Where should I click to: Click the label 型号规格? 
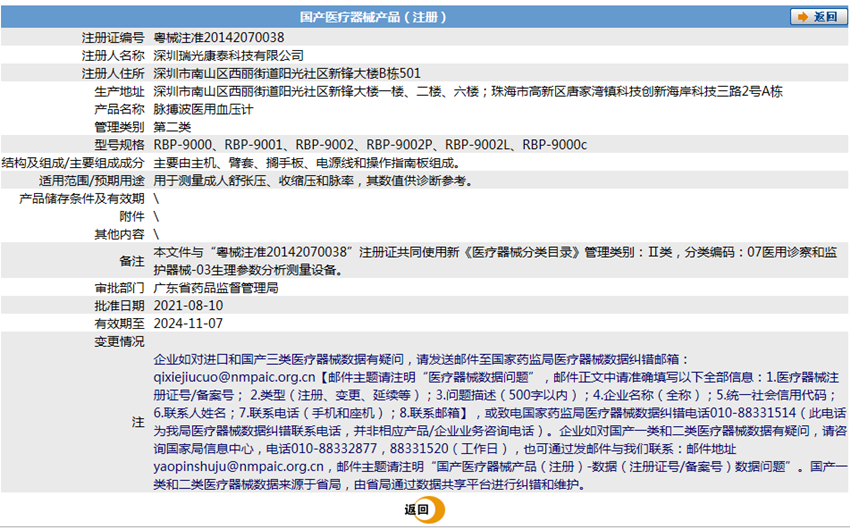(x=119, y=145)
